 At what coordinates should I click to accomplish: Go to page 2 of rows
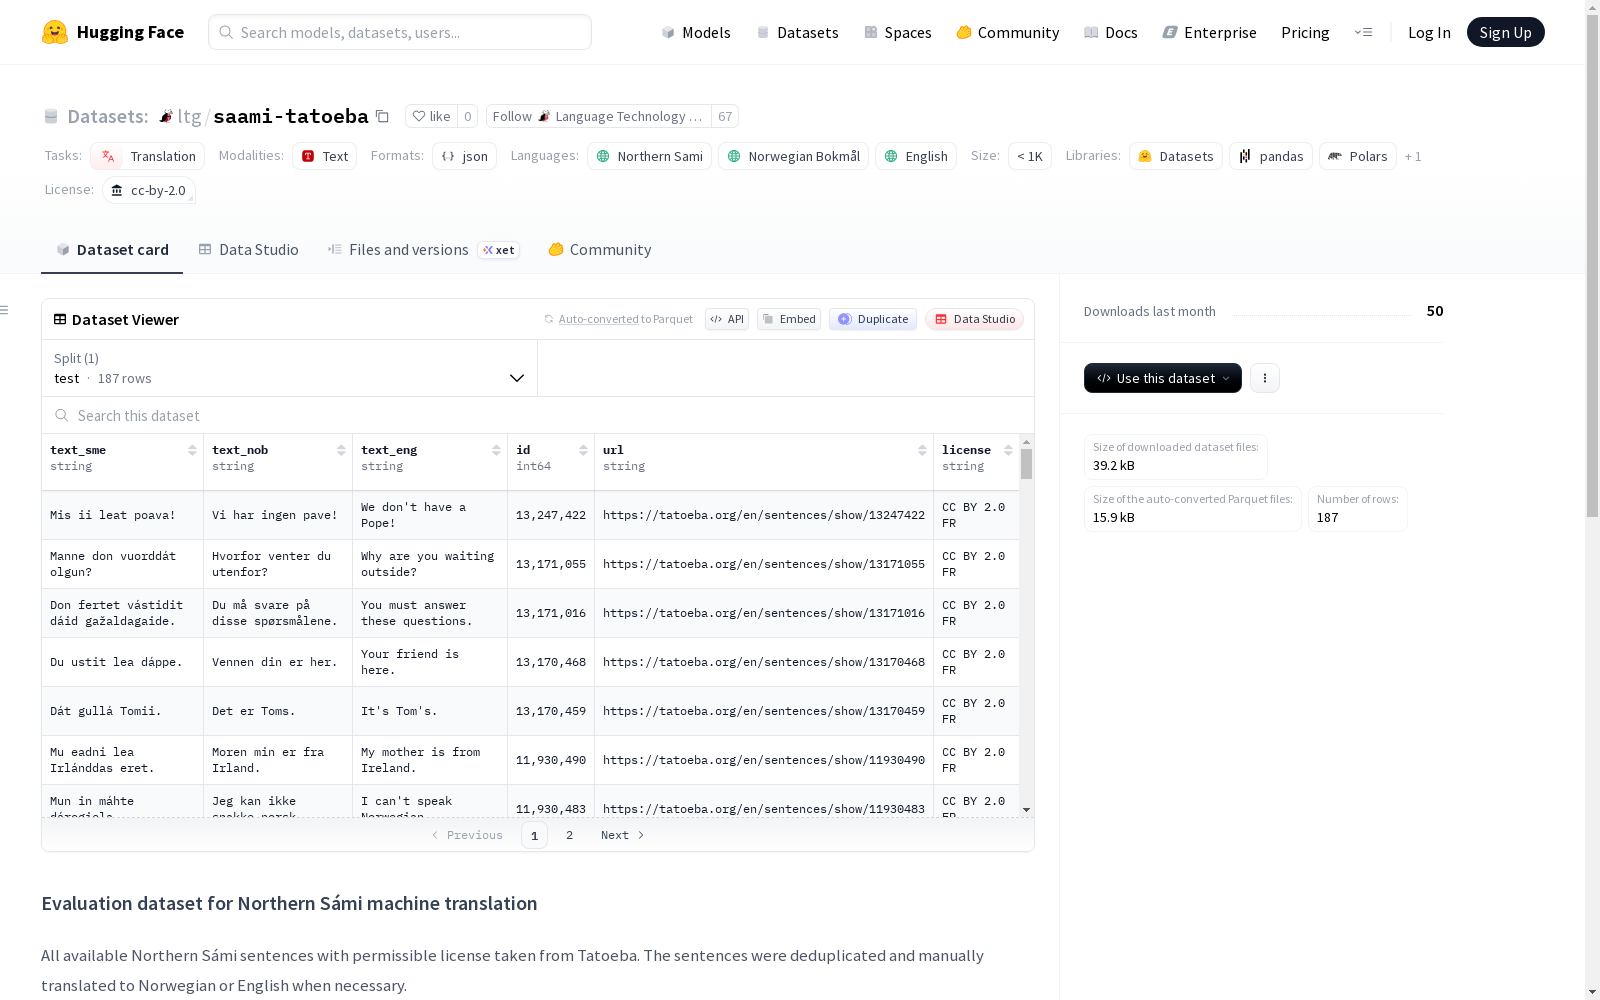pos(569,835)
